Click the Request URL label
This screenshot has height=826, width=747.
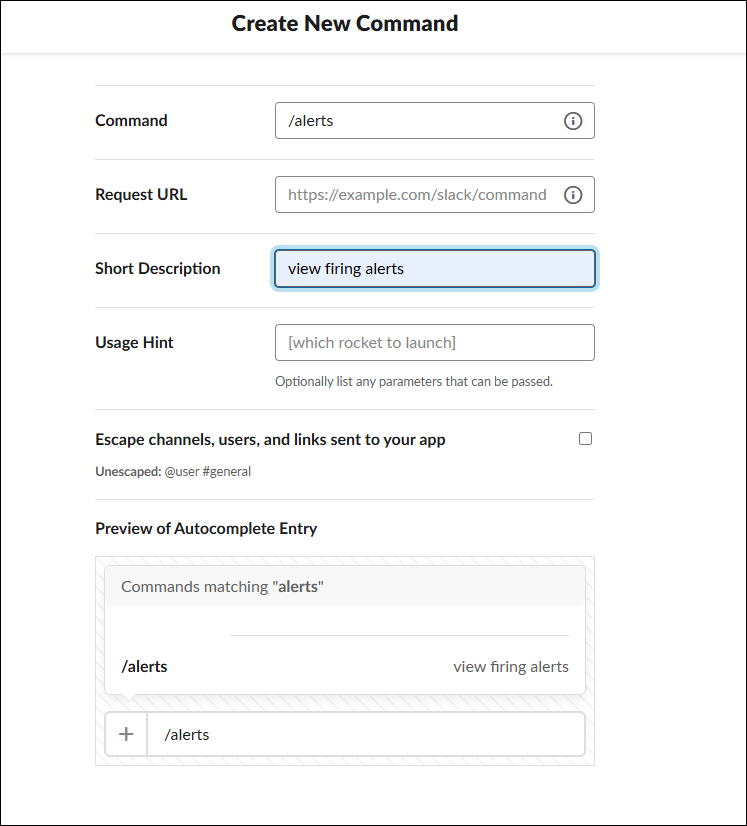[x=141, y=195]
